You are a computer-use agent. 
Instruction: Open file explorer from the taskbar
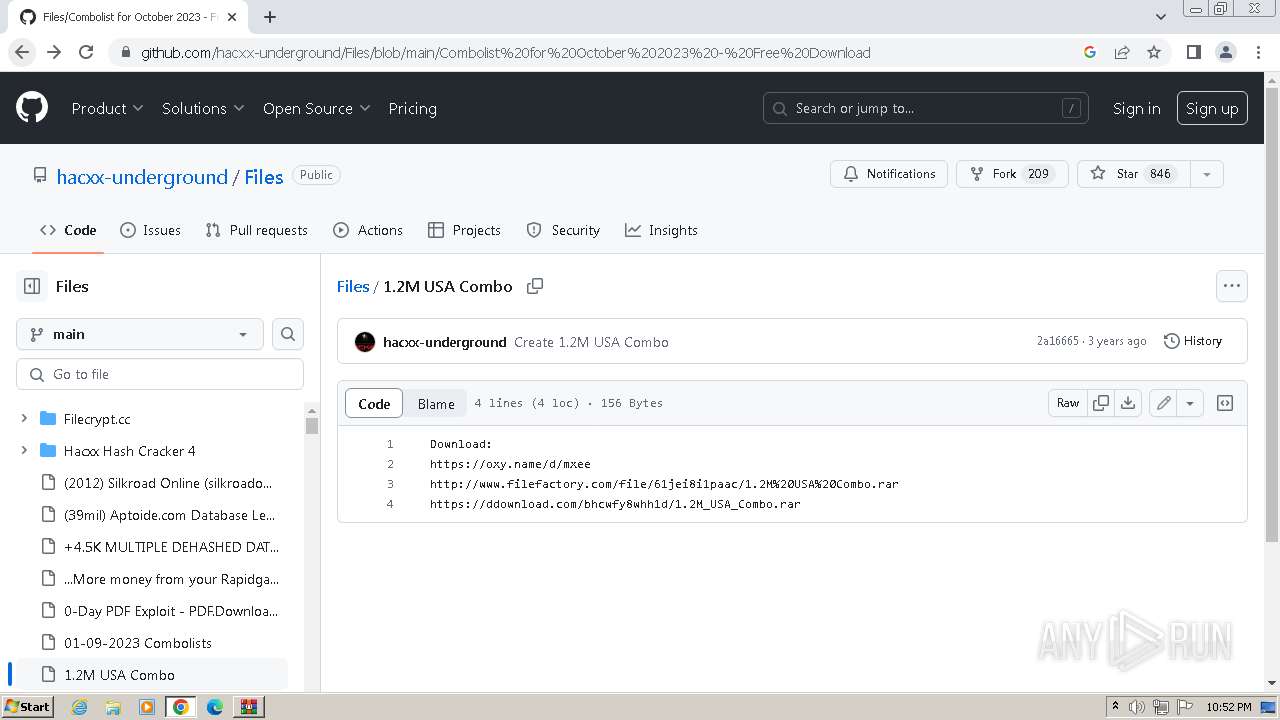pos(113,707)
